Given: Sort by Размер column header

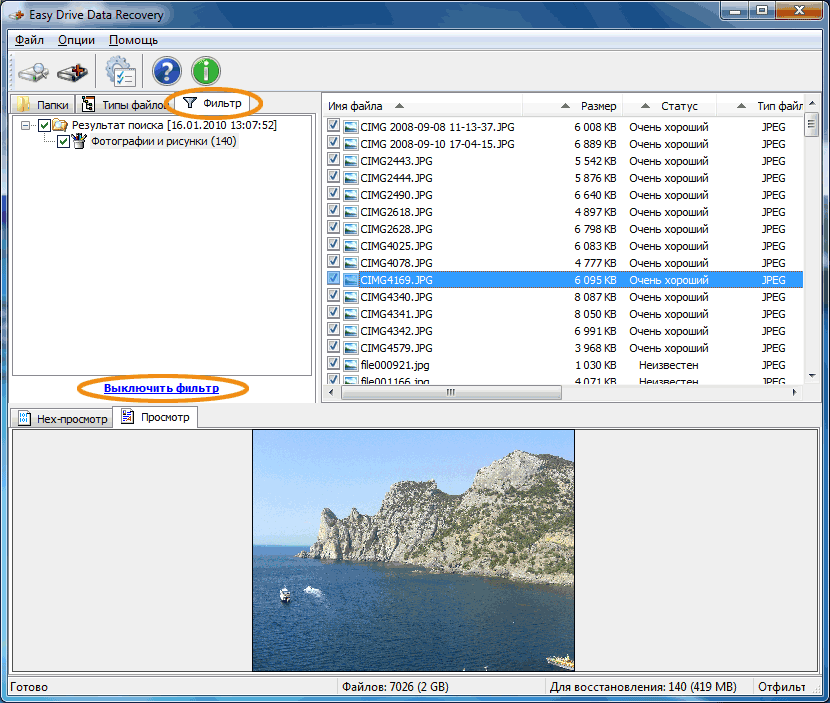Looking at the screenshot, I should pos(572,106).
